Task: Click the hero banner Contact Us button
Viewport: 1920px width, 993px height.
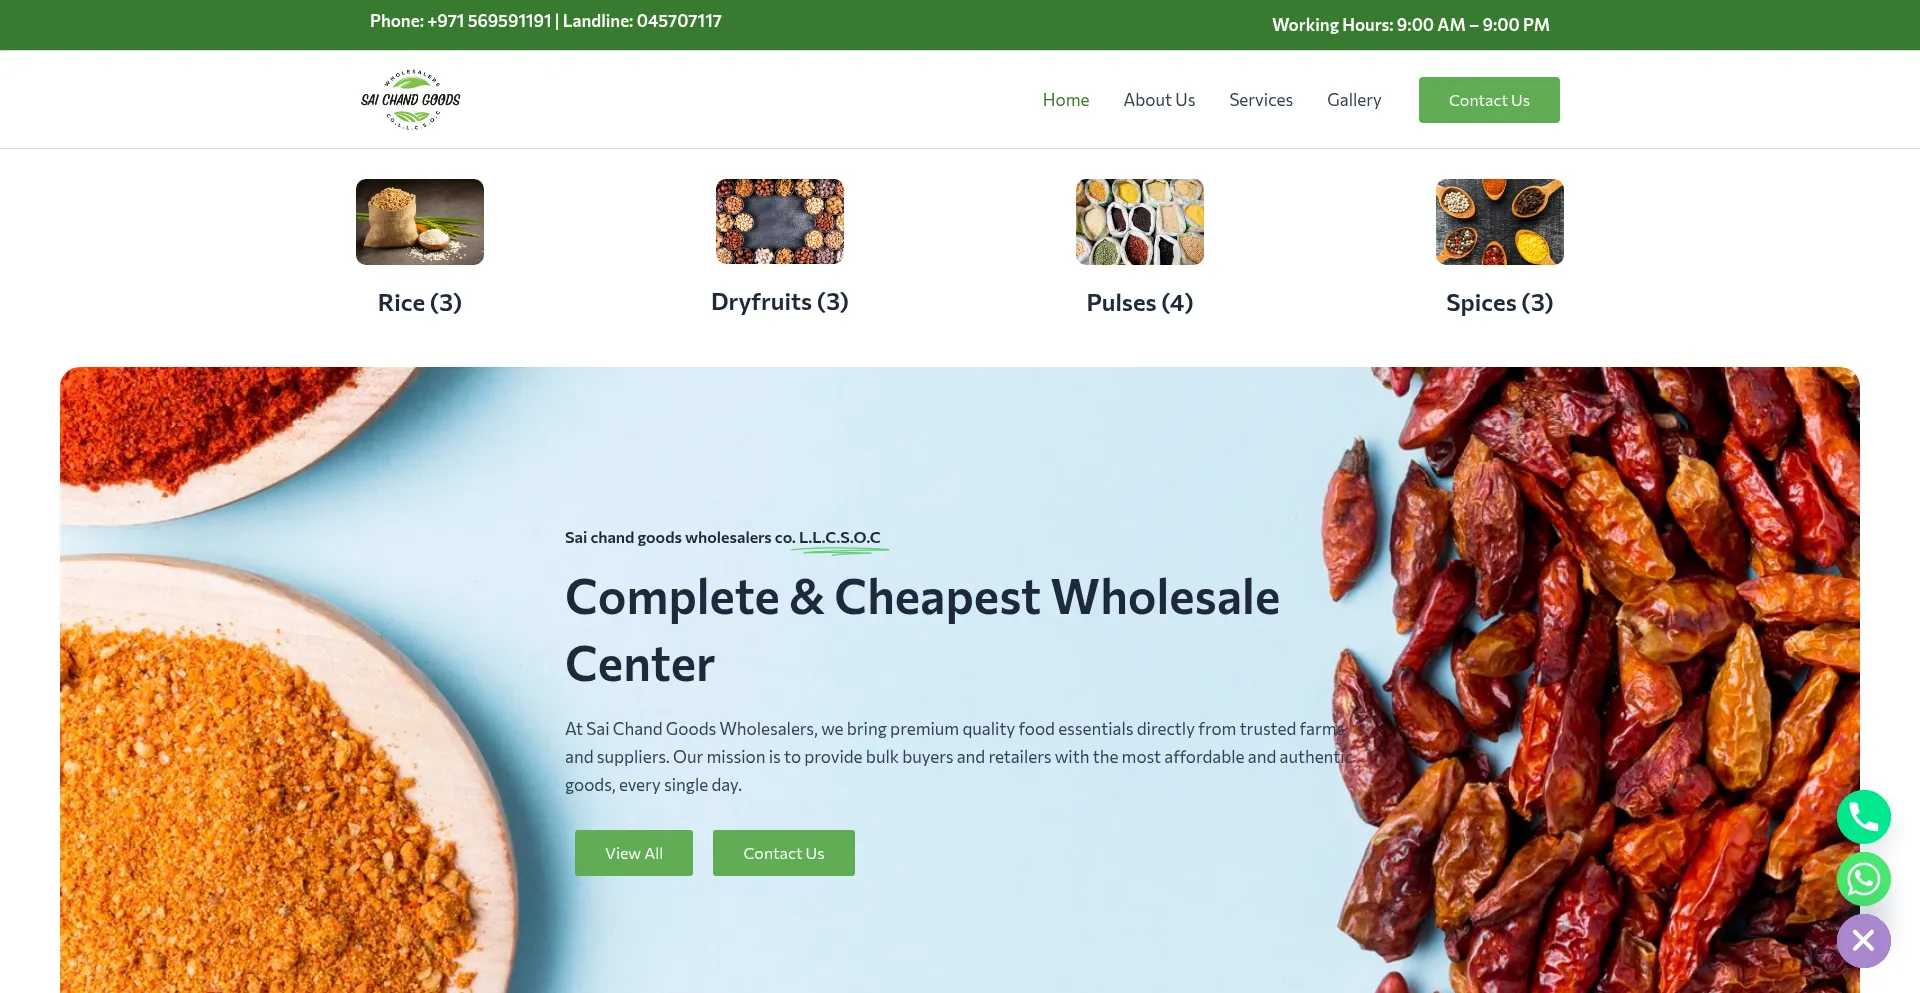Action: point(784,853)
